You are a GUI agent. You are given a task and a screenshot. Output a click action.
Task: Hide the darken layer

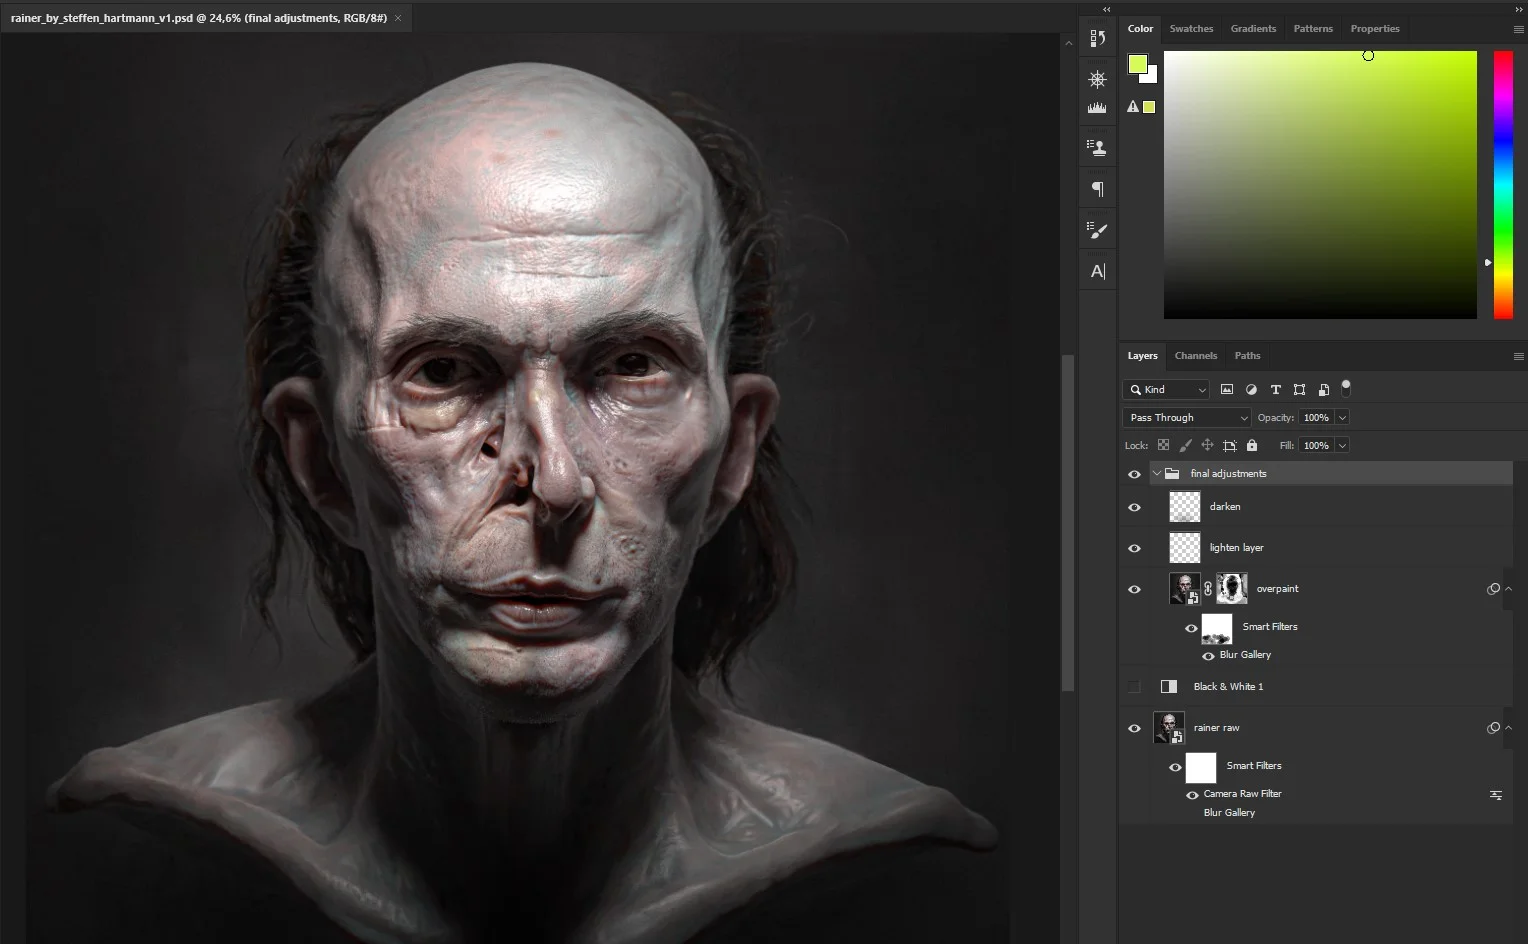(x=1134, y=507)
